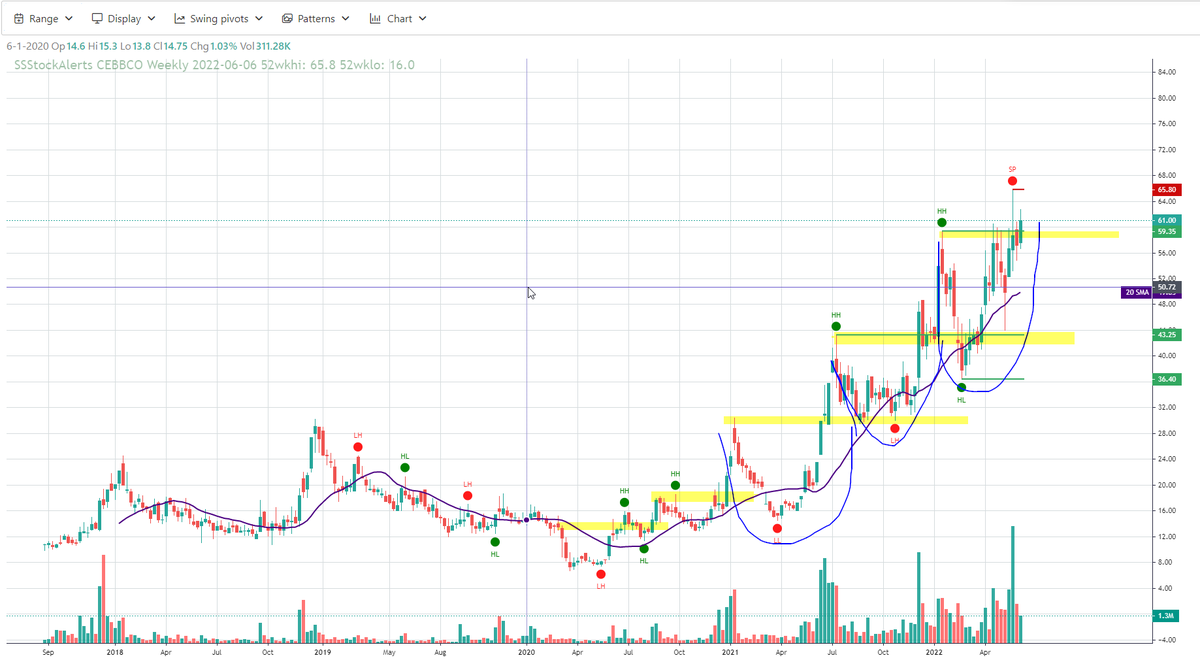This screenshot has width=1200, height=662.
Task: Click the 6-1-2020 date readout
Action: (27, 46)
